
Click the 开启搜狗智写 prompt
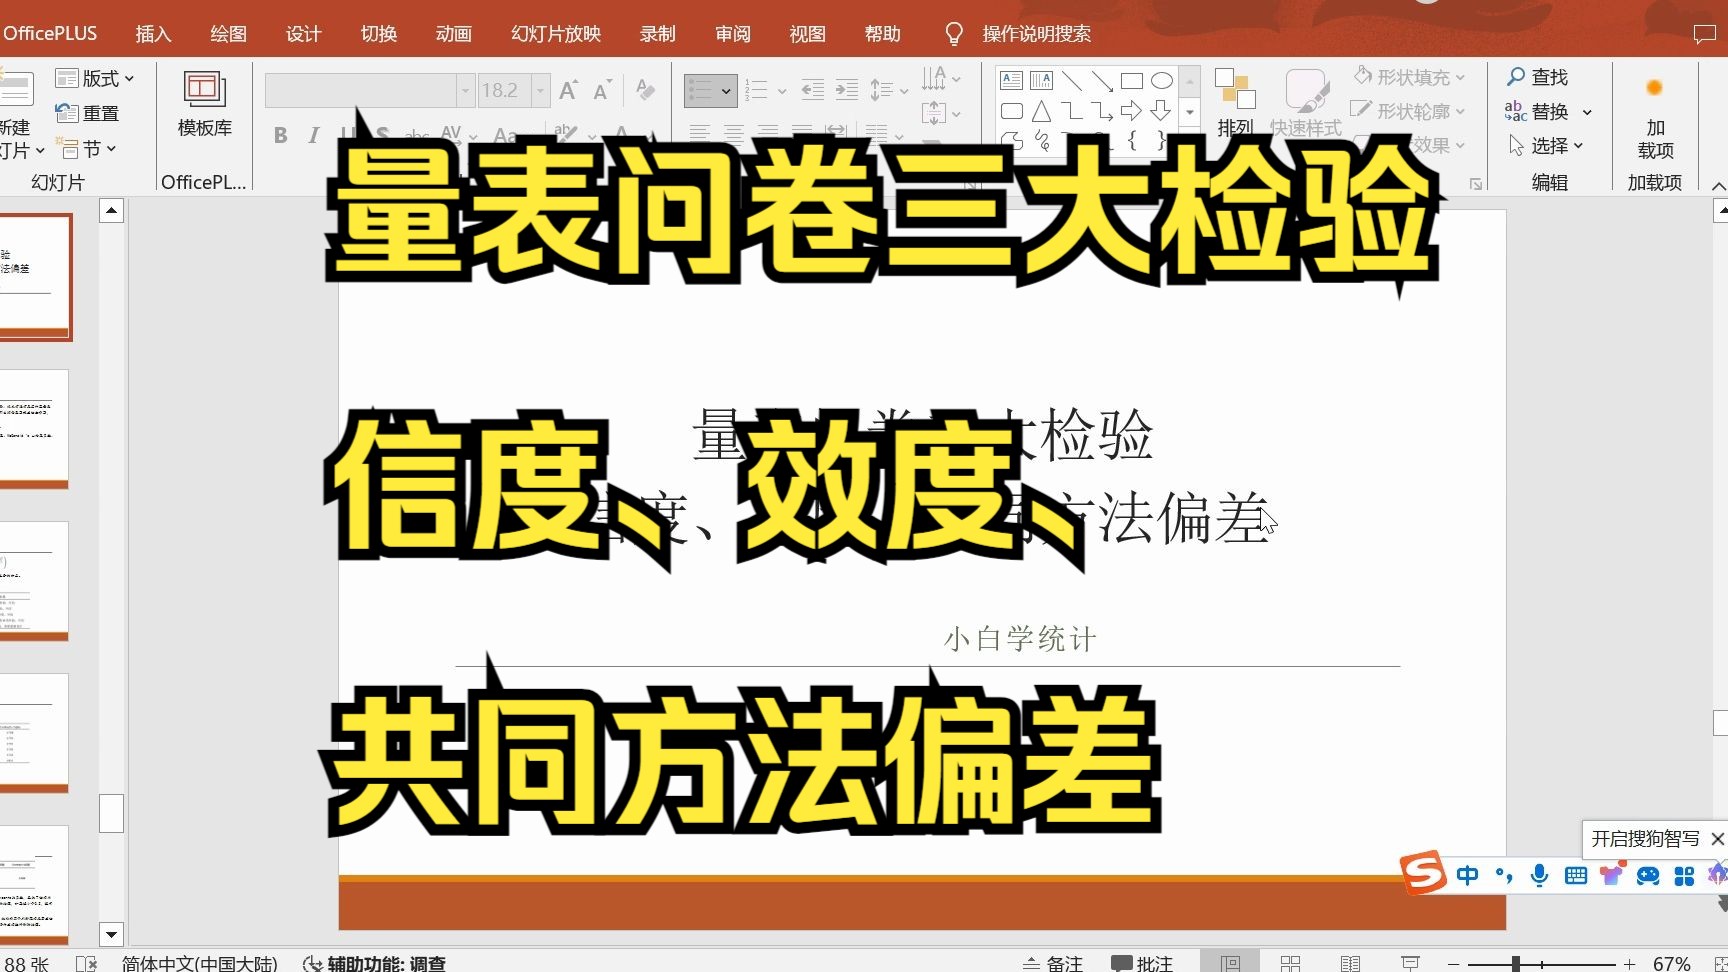[1645, 839]
